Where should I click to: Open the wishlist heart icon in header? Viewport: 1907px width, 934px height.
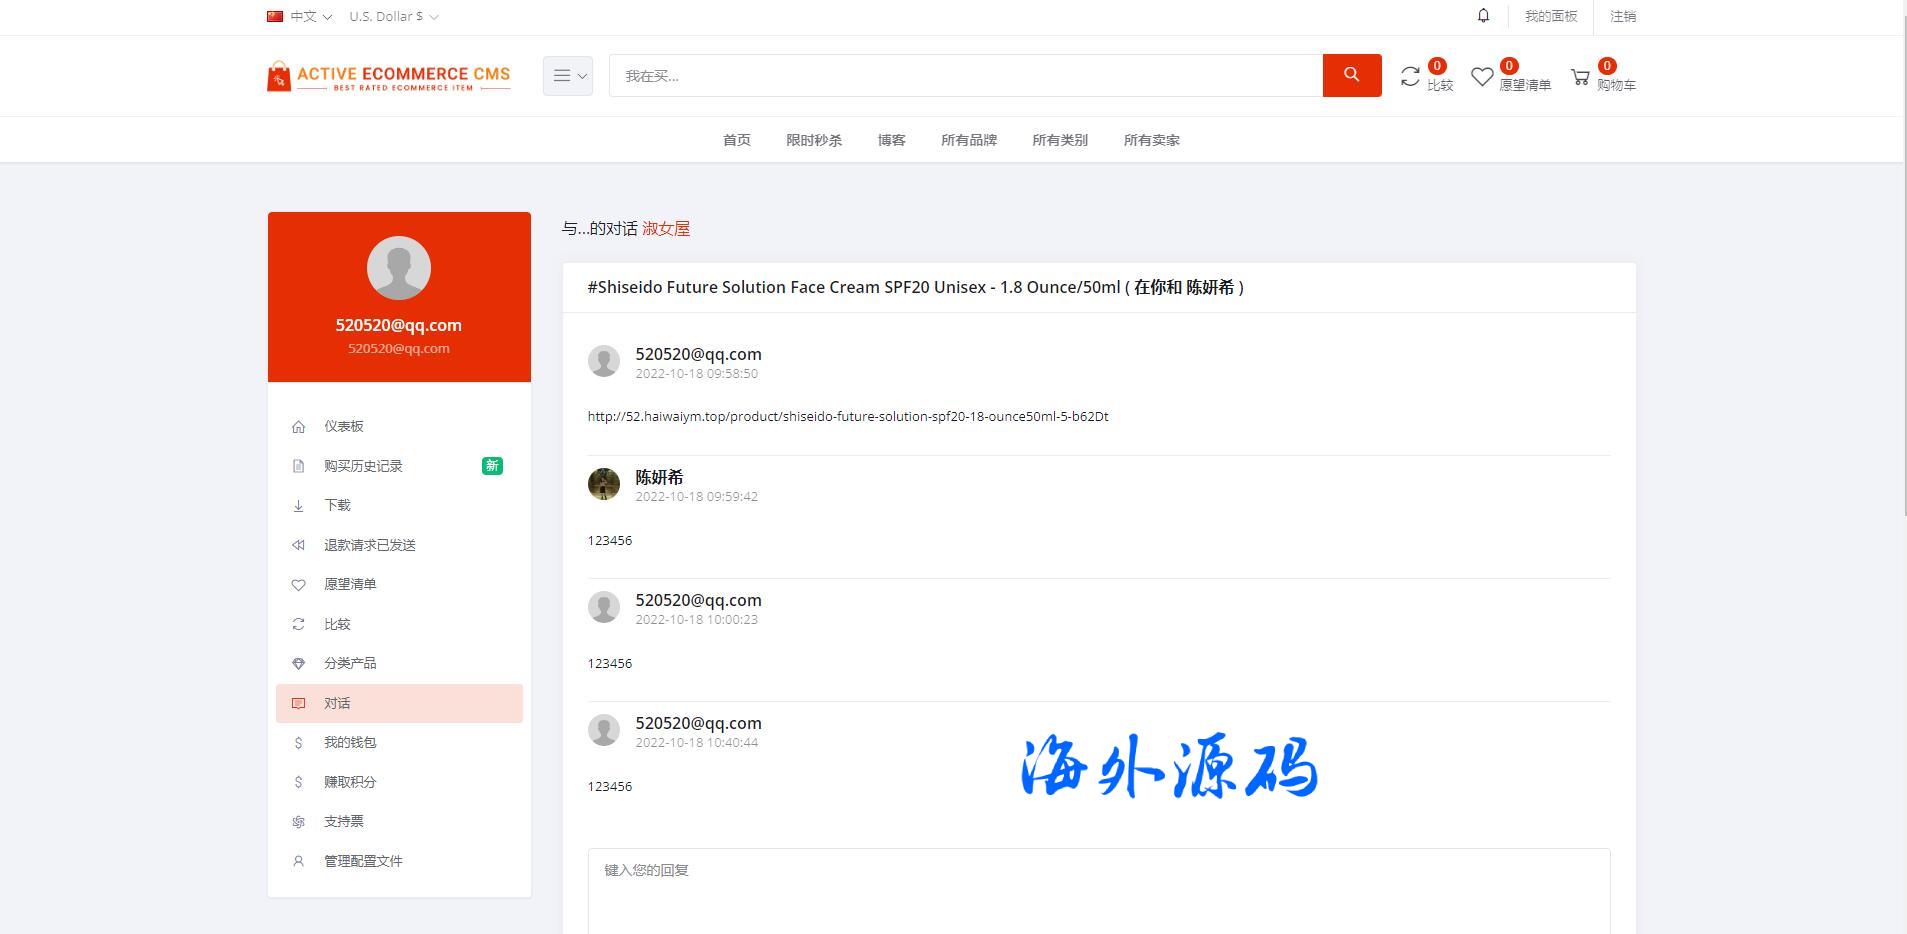[x=1482, y=77]
